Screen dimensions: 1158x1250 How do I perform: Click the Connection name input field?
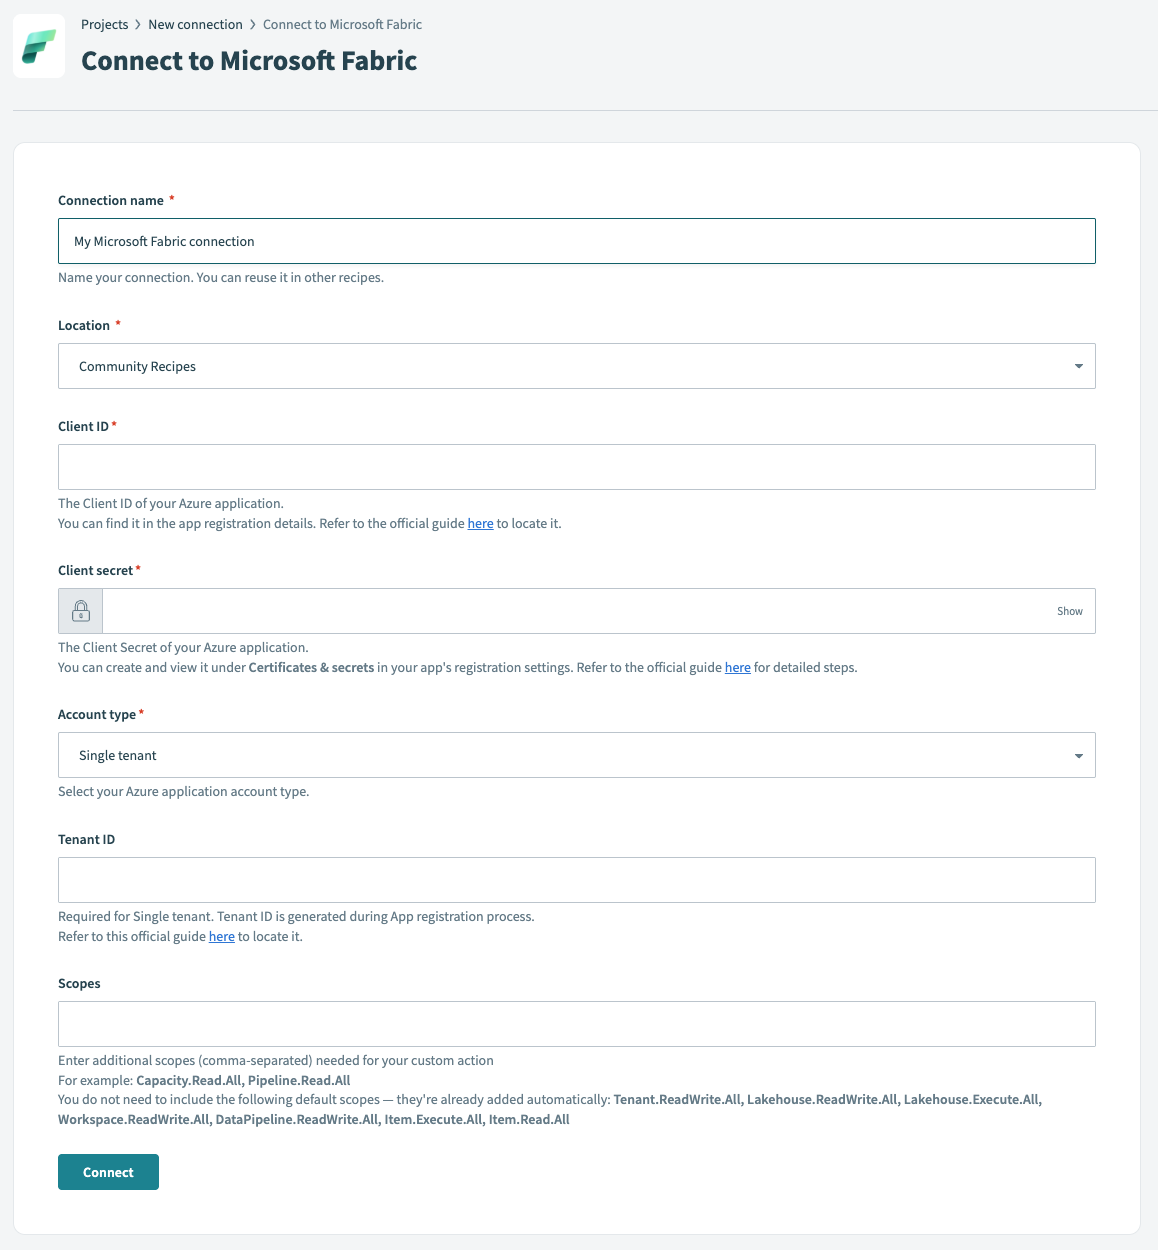pos(576,241)
